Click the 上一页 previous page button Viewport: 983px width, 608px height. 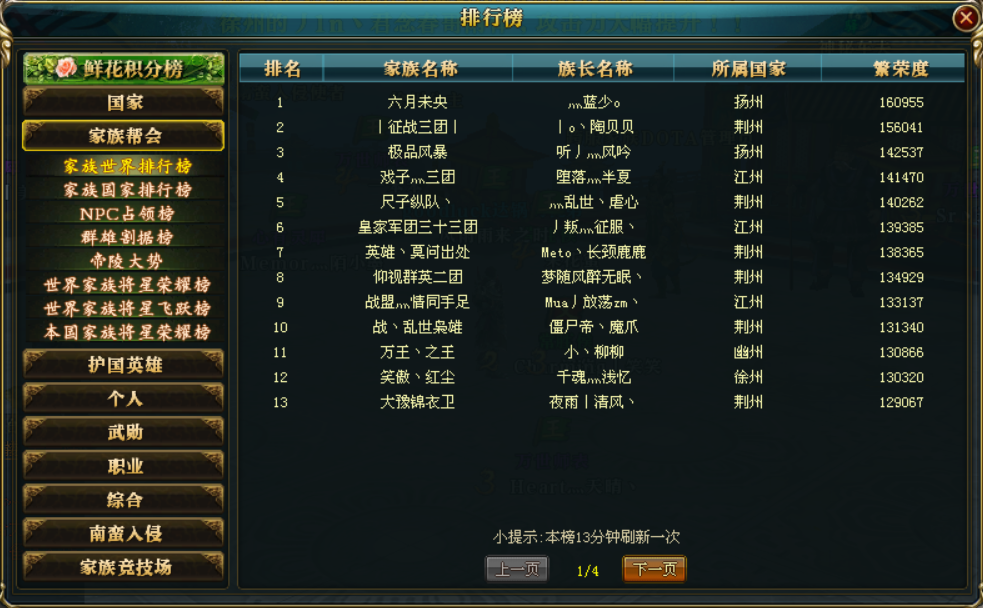pos(517,569)
